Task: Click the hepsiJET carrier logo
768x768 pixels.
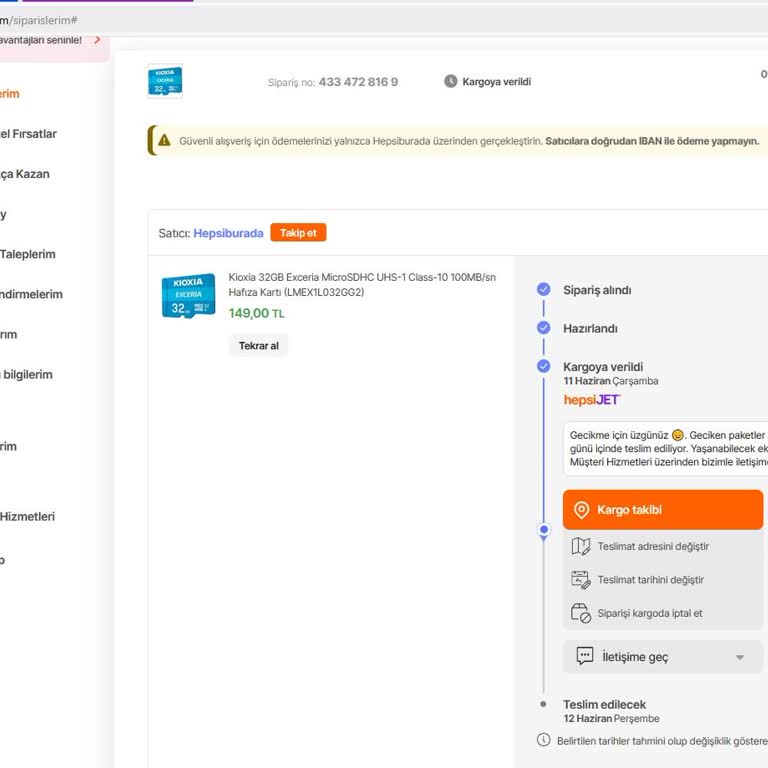Action: pyautogui.click(x=592, y=400)
